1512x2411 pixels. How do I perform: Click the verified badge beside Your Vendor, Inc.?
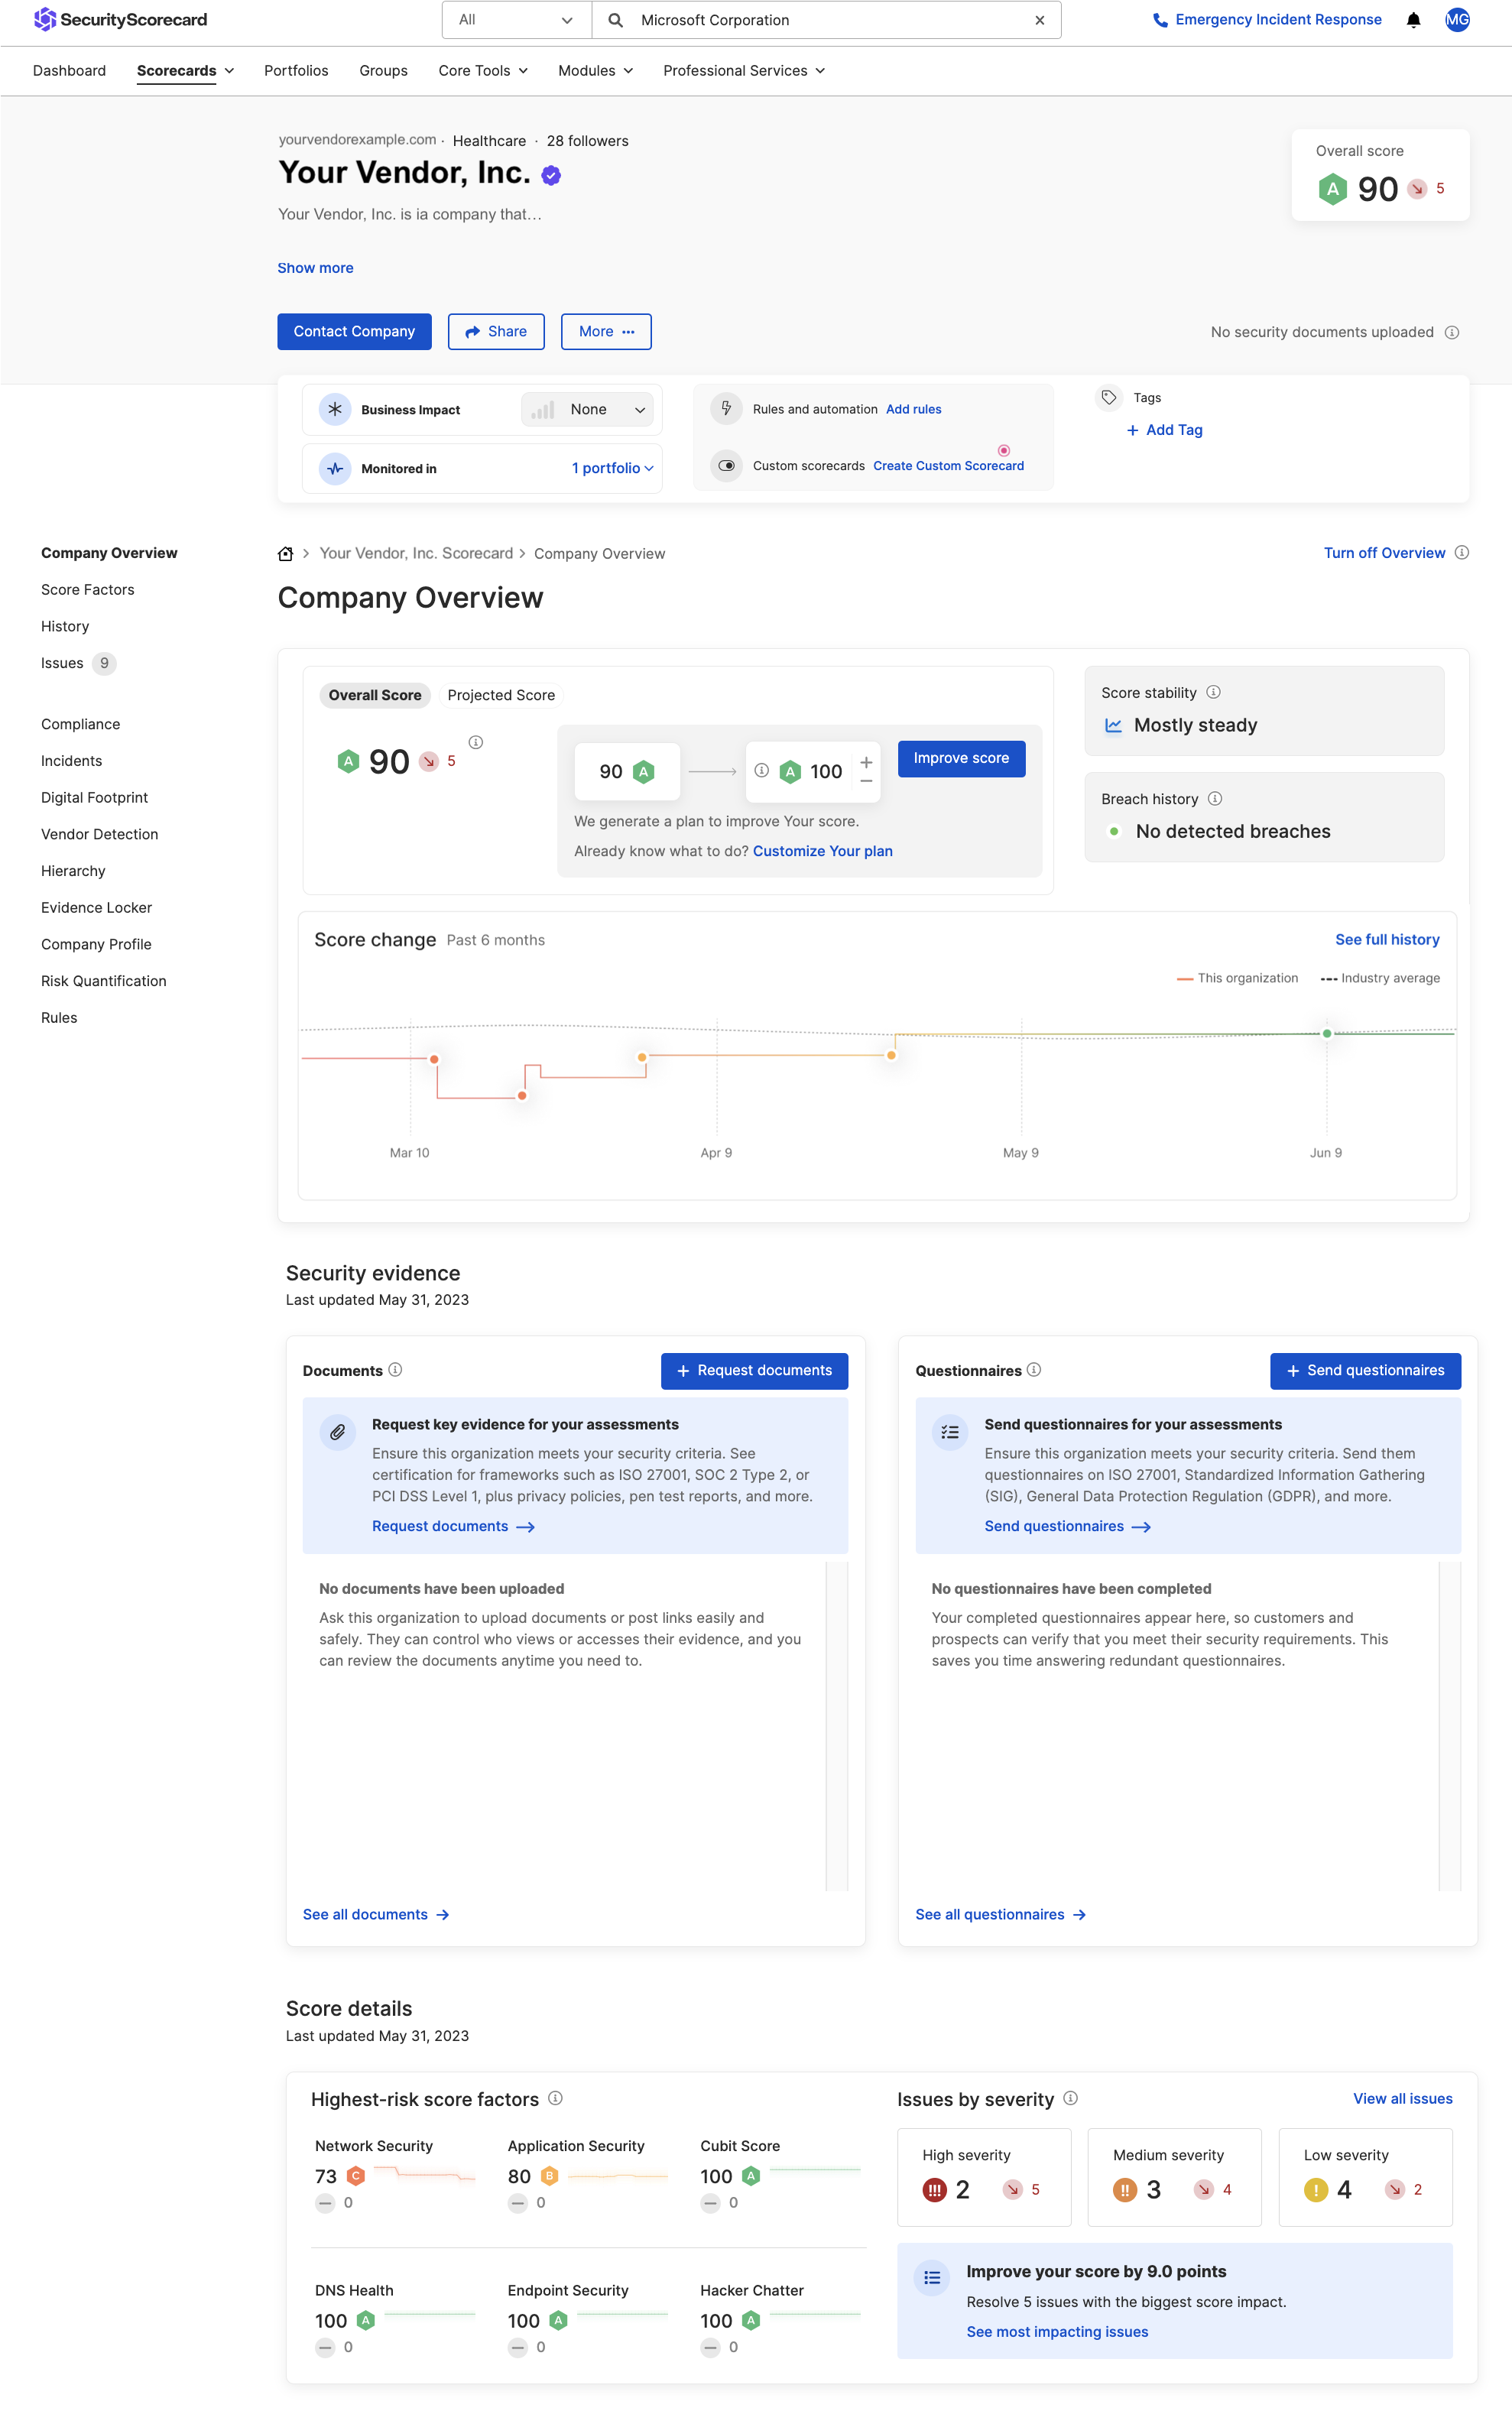point(551,175)
